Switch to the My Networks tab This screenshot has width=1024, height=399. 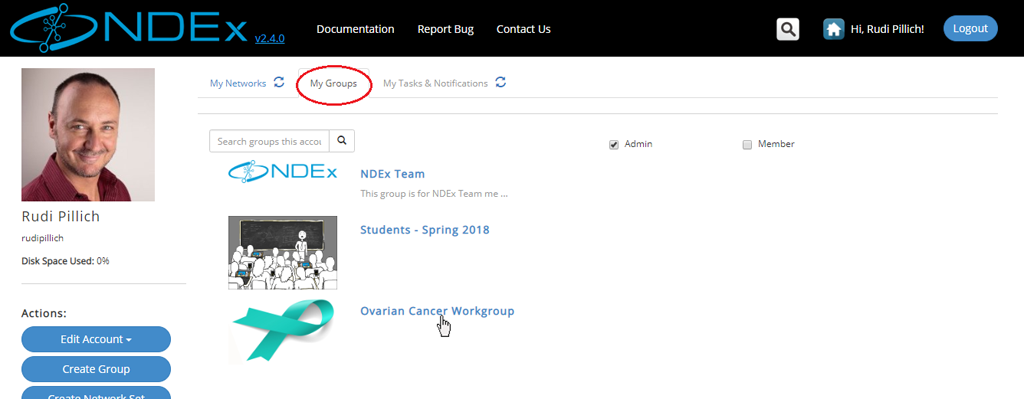click(238, 84)
